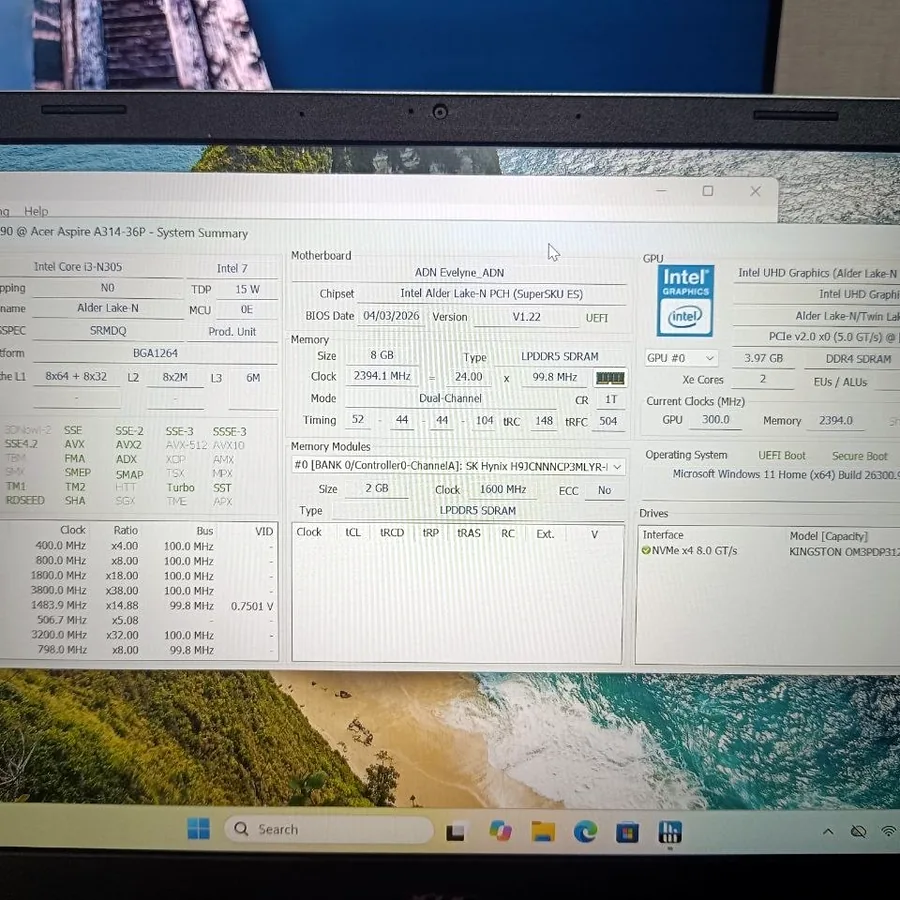Click the SRMDQ sSPEC value
900x900 pixels.
pos(108,331)
